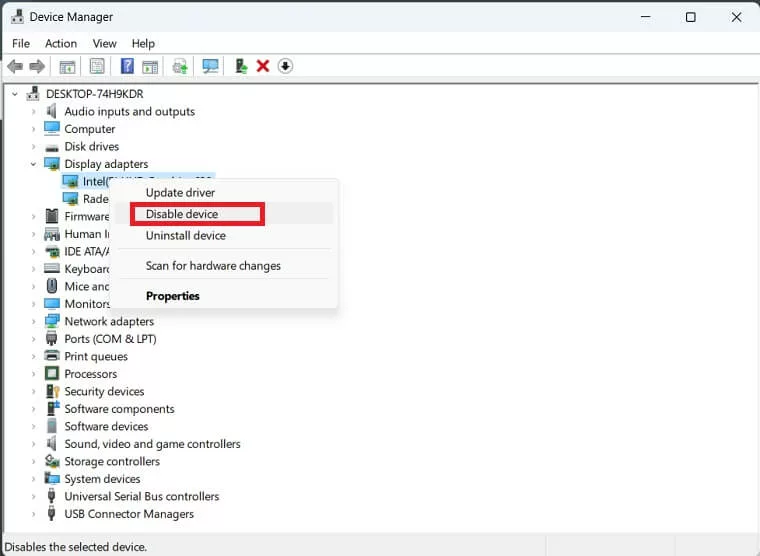The width and height of the screenshot is (760, 556).
Task: Click the printer Update driver toolbar icon
Action: 180,66
